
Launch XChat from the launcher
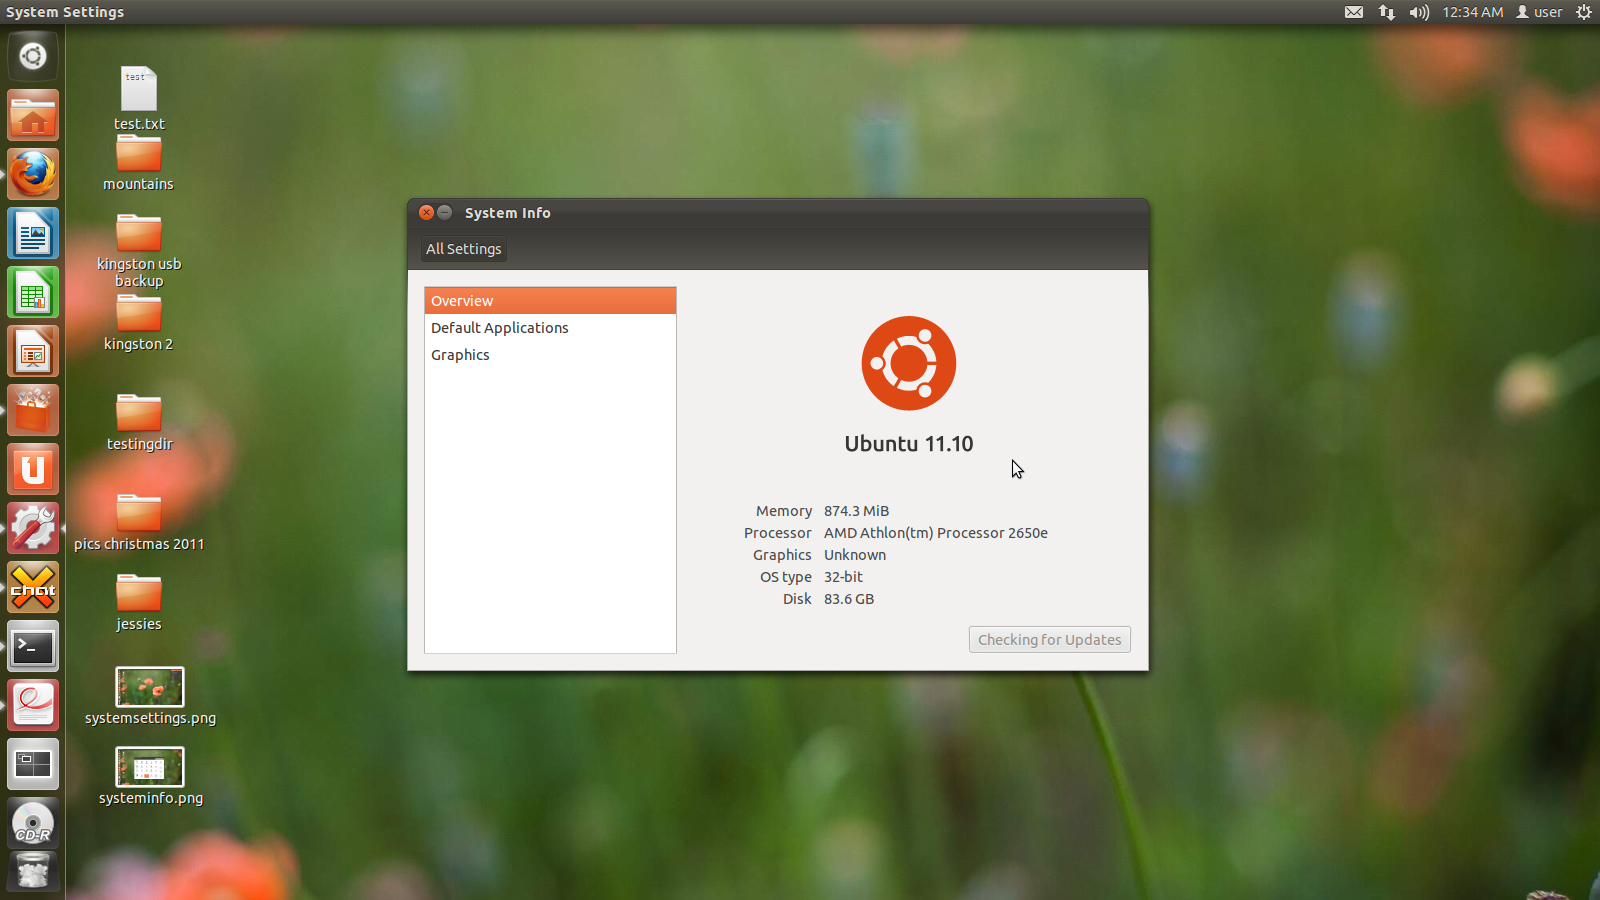[33, 588]
